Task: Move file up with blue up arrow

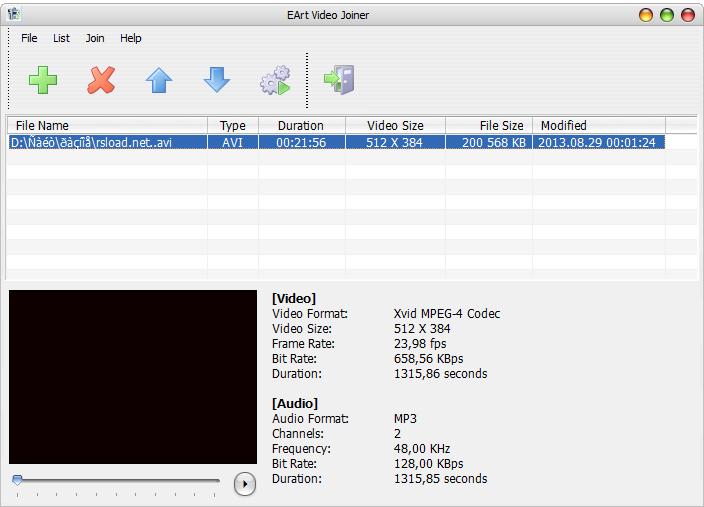Action: click(159, 80)
